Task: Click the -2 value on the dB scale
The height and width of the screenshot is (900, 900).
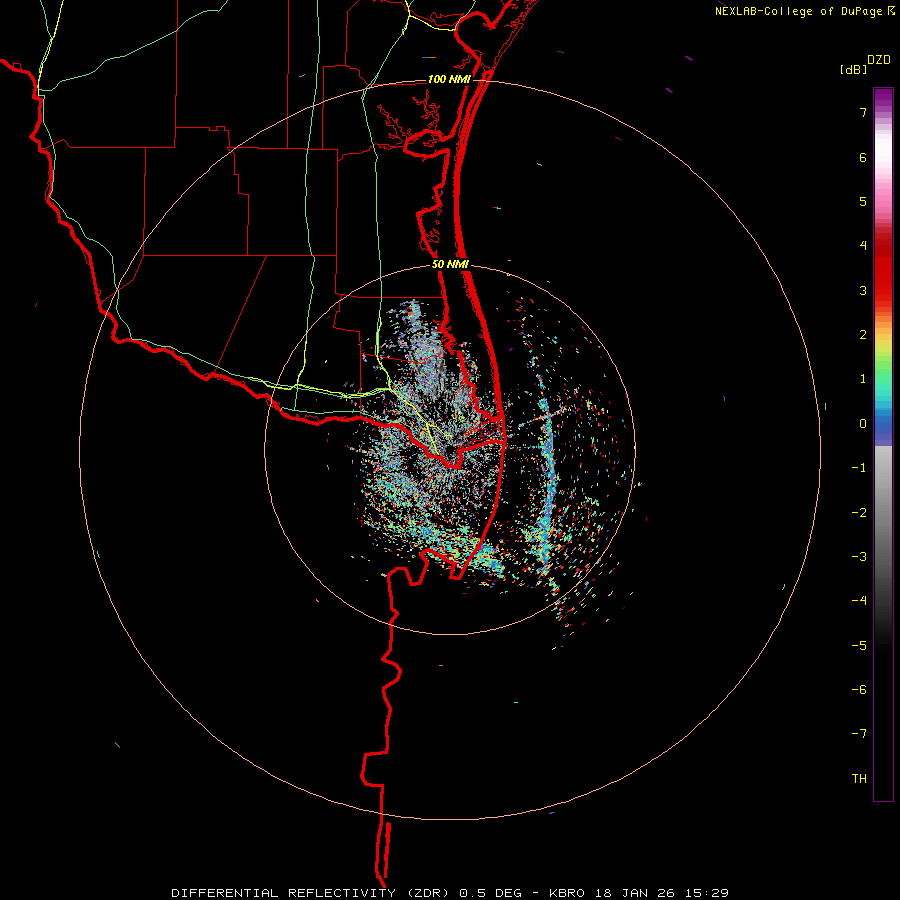Action: pyautogui.click(x=859, y=513)
